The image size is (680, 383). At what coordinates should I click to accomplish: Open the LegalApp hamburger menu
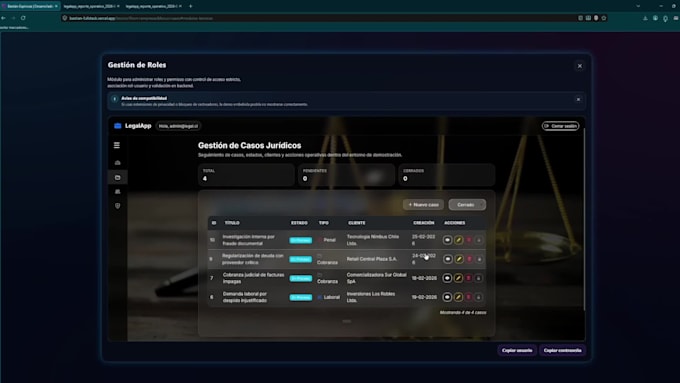(x=117, y=145)
